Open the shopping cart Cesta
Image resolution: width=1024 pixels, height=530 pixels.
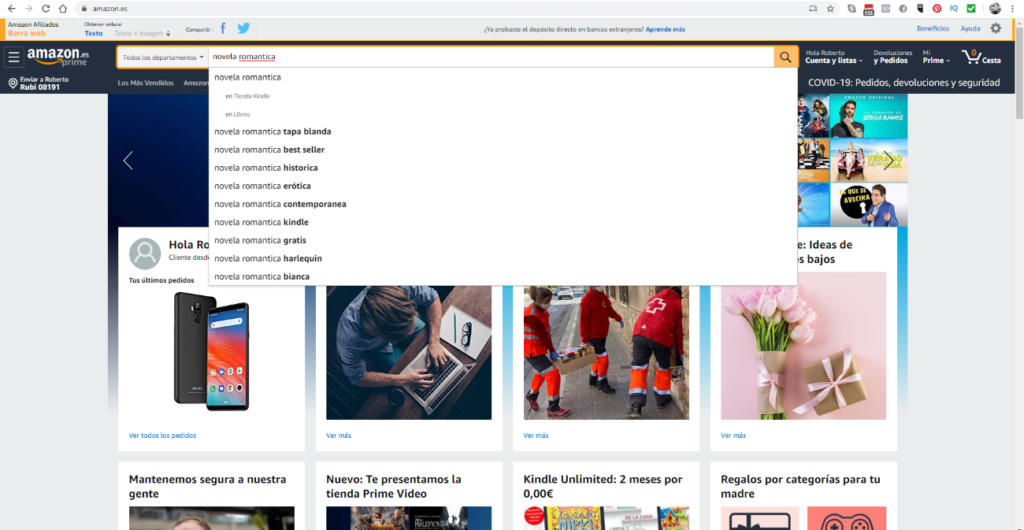point(982,57)
